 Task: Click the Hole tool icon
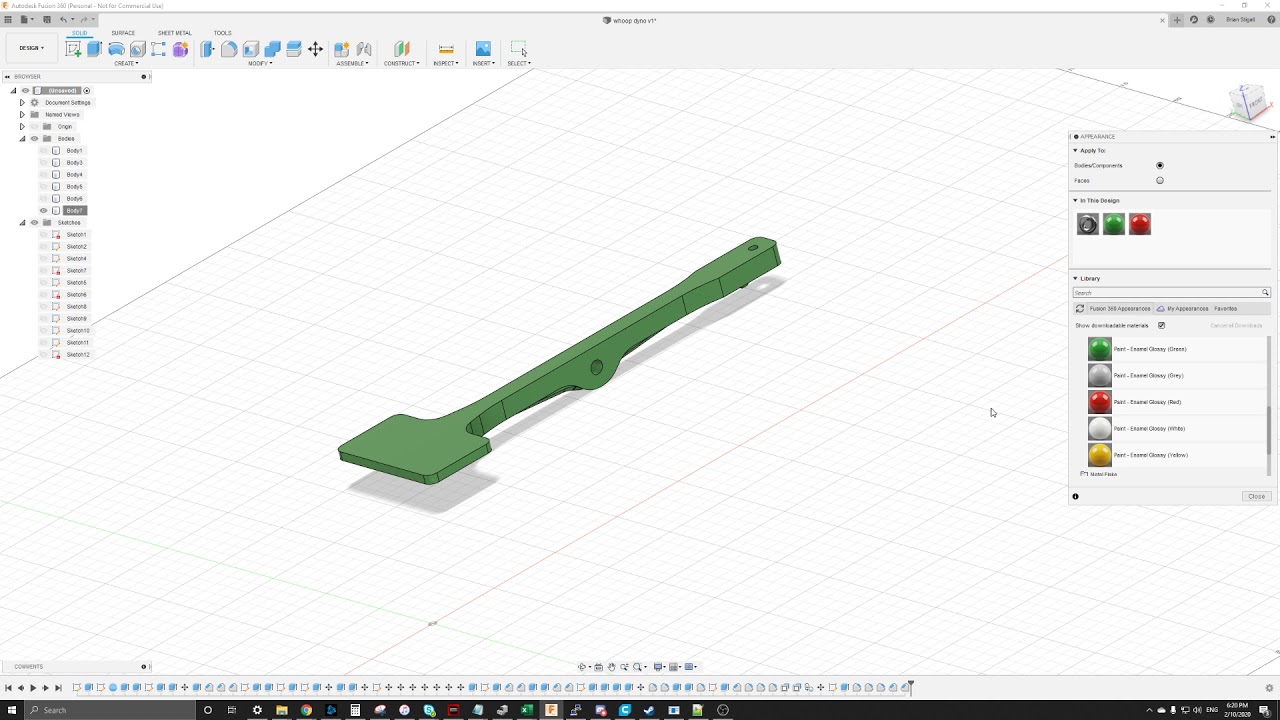137,49
